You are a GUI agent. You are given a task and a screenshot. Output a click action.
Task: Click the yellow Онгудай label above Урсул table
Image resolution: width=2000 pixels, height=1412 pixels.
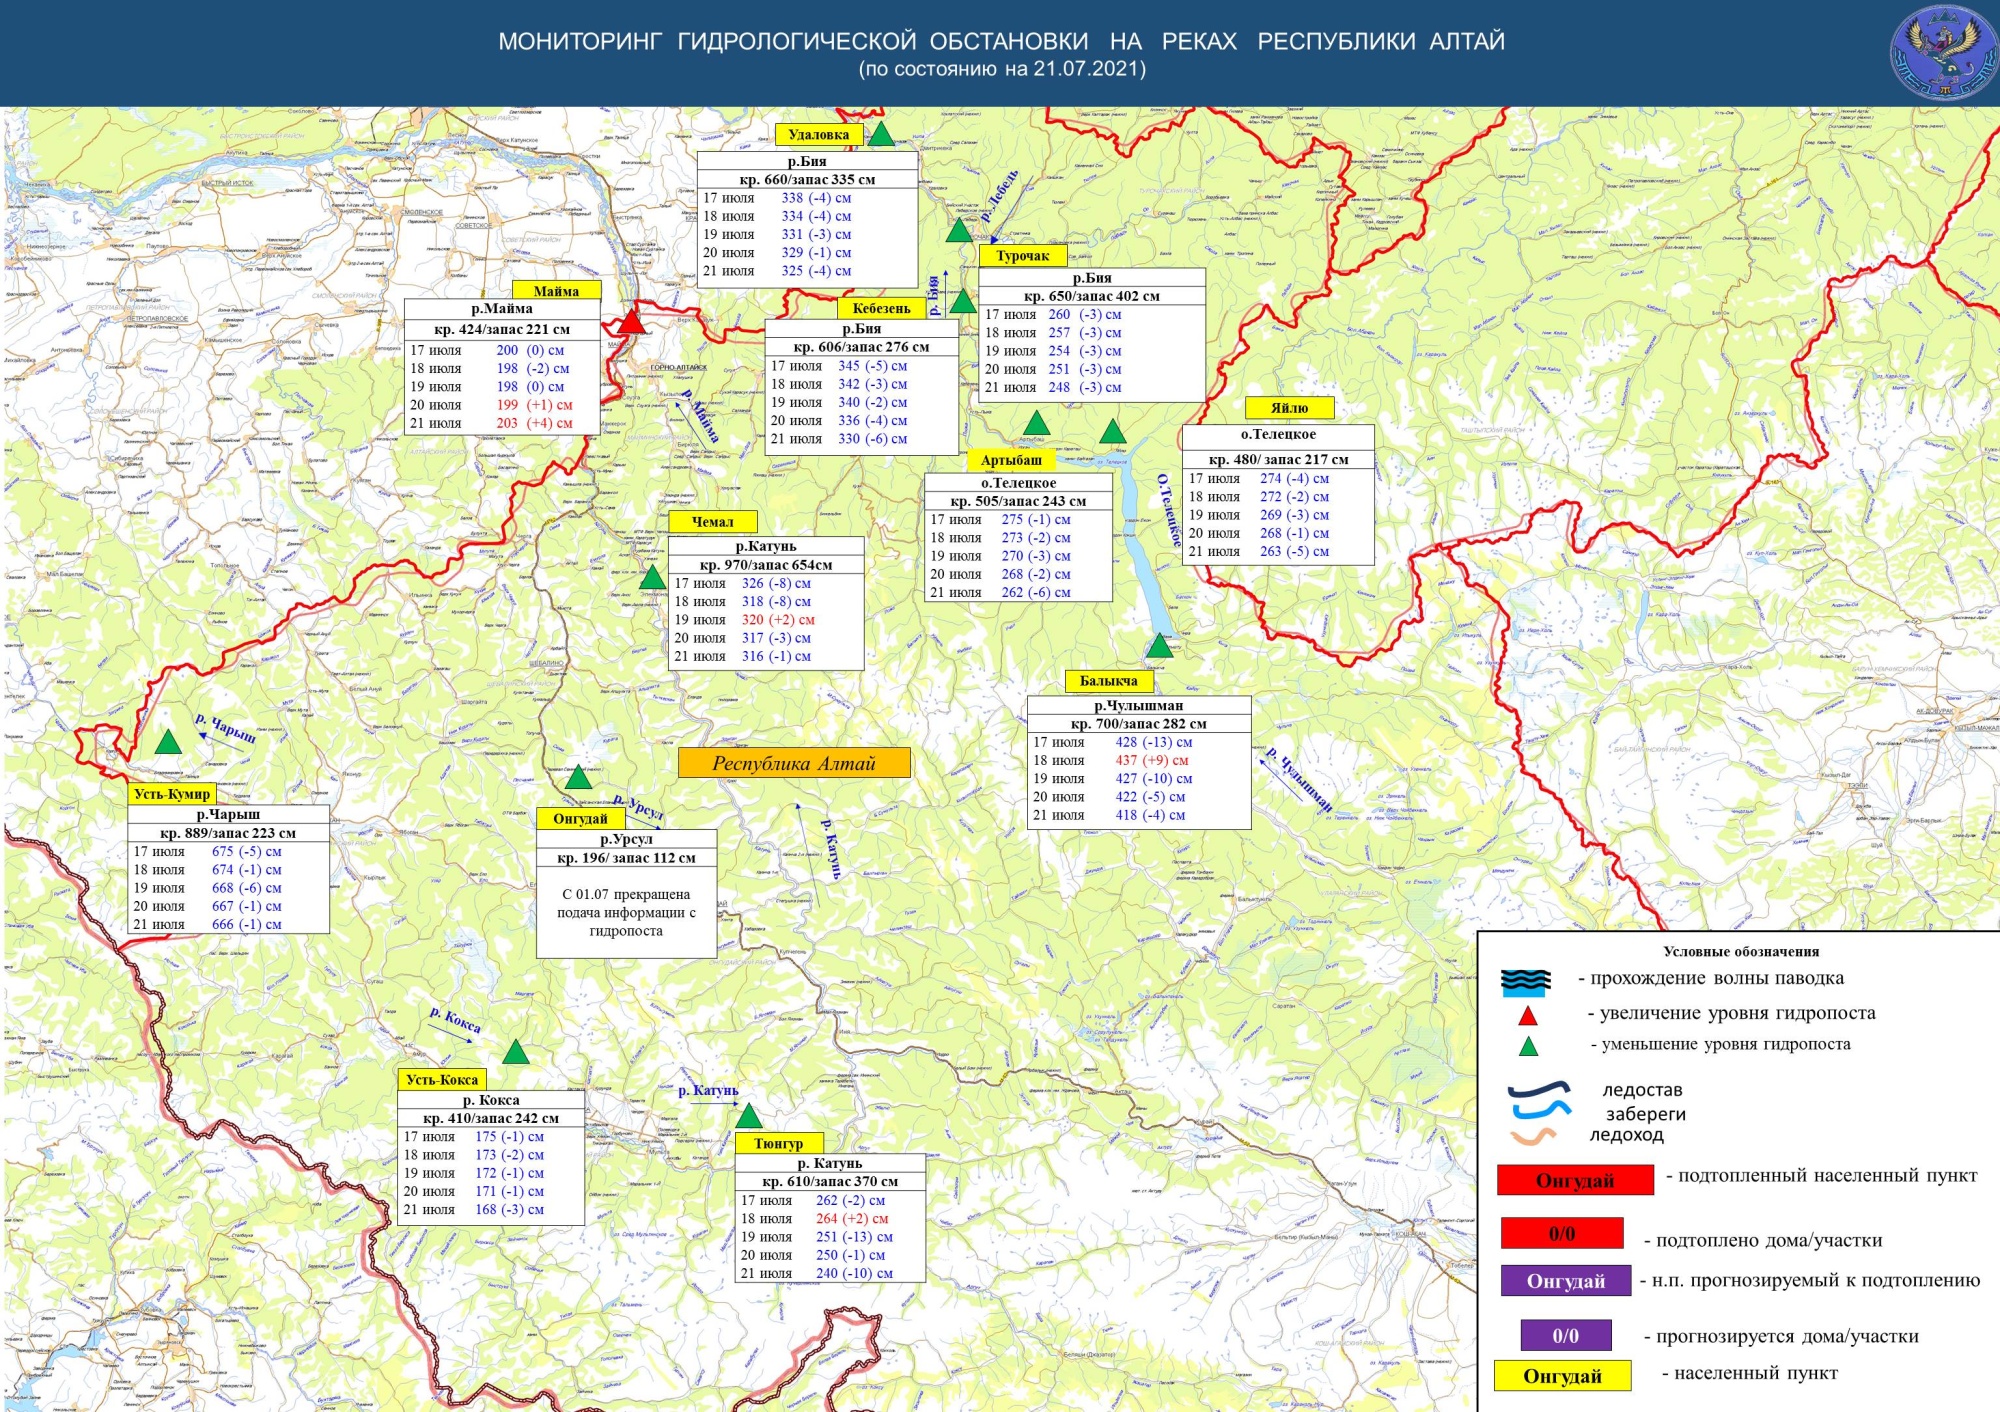(x=580, y=819)
